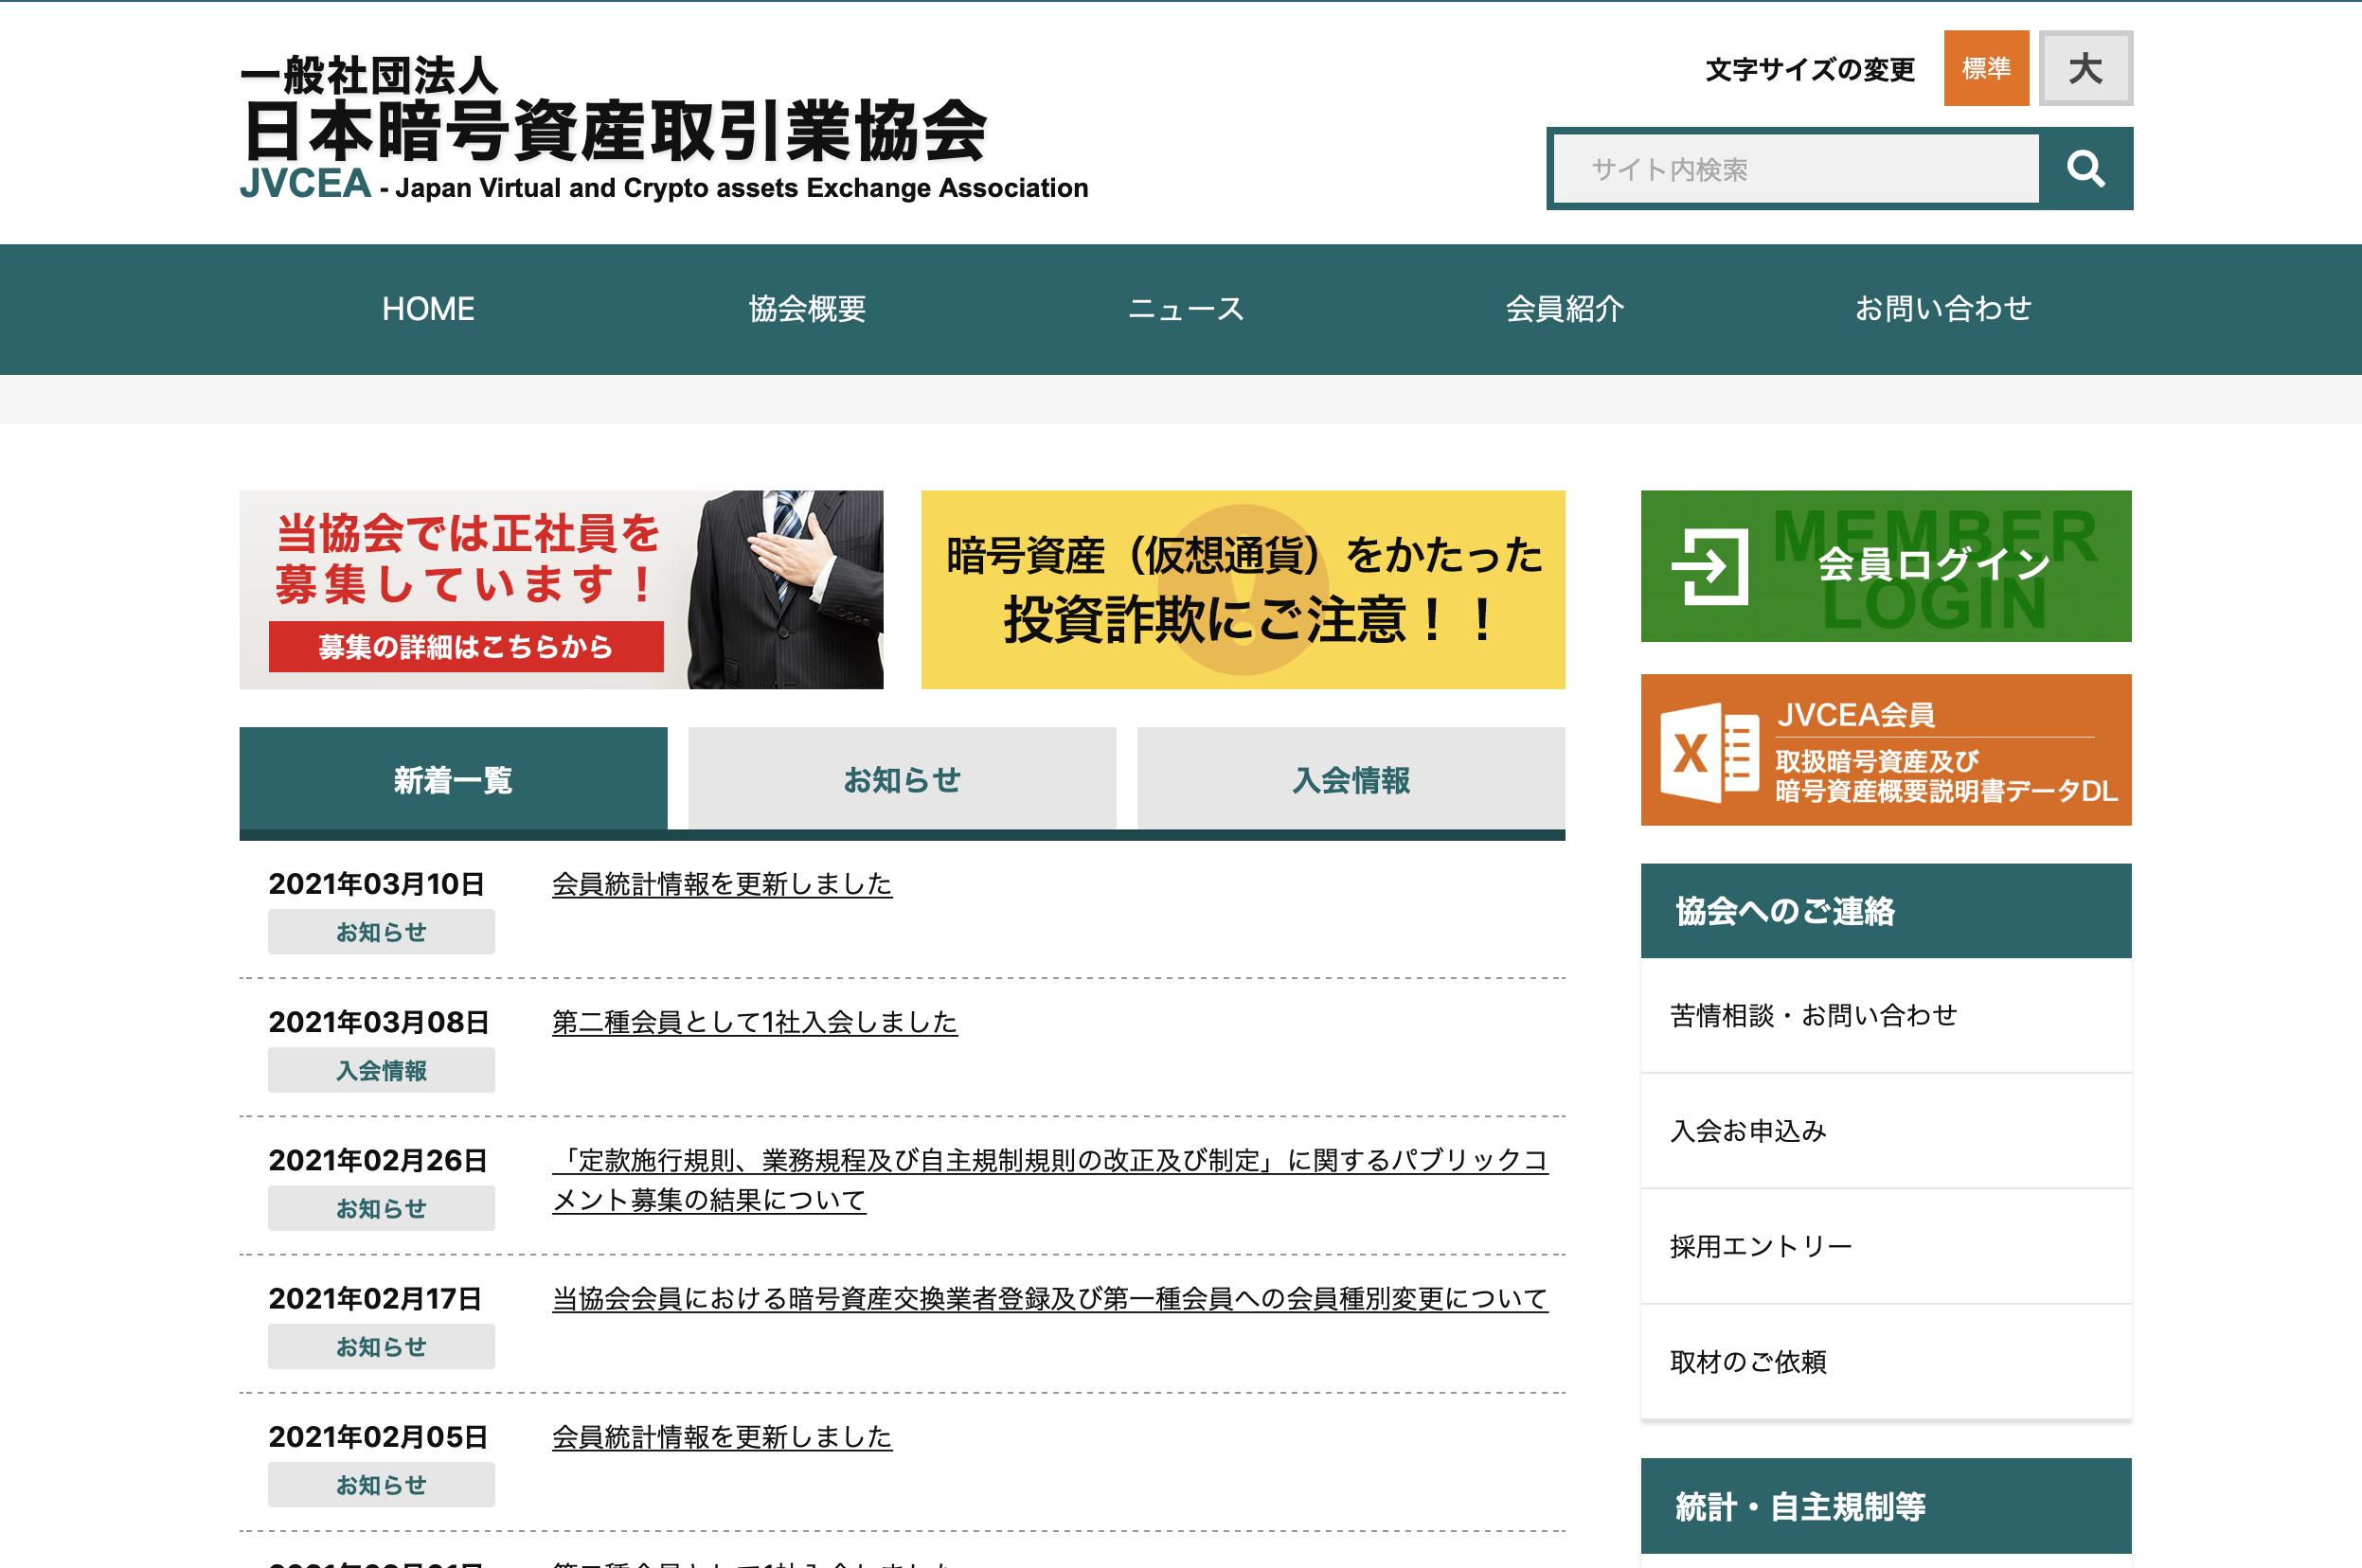Open the 暗号資産概要説明書データDL banner
This screenshot has height=1568, width=2362.
click(x=1886, y=750)
